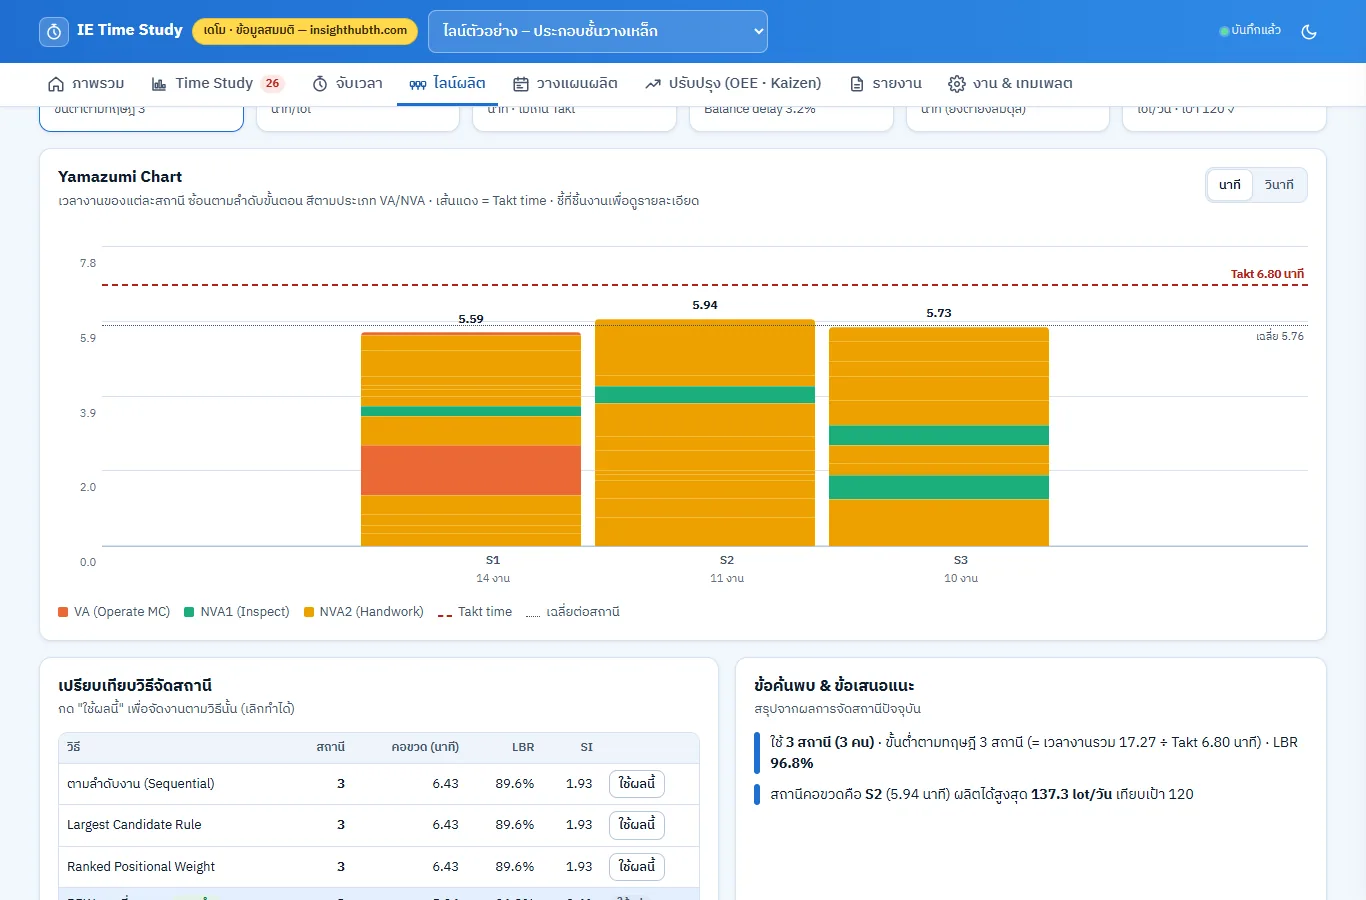
Task: Switch chart units to วินาที
Action: point(1279,185)
